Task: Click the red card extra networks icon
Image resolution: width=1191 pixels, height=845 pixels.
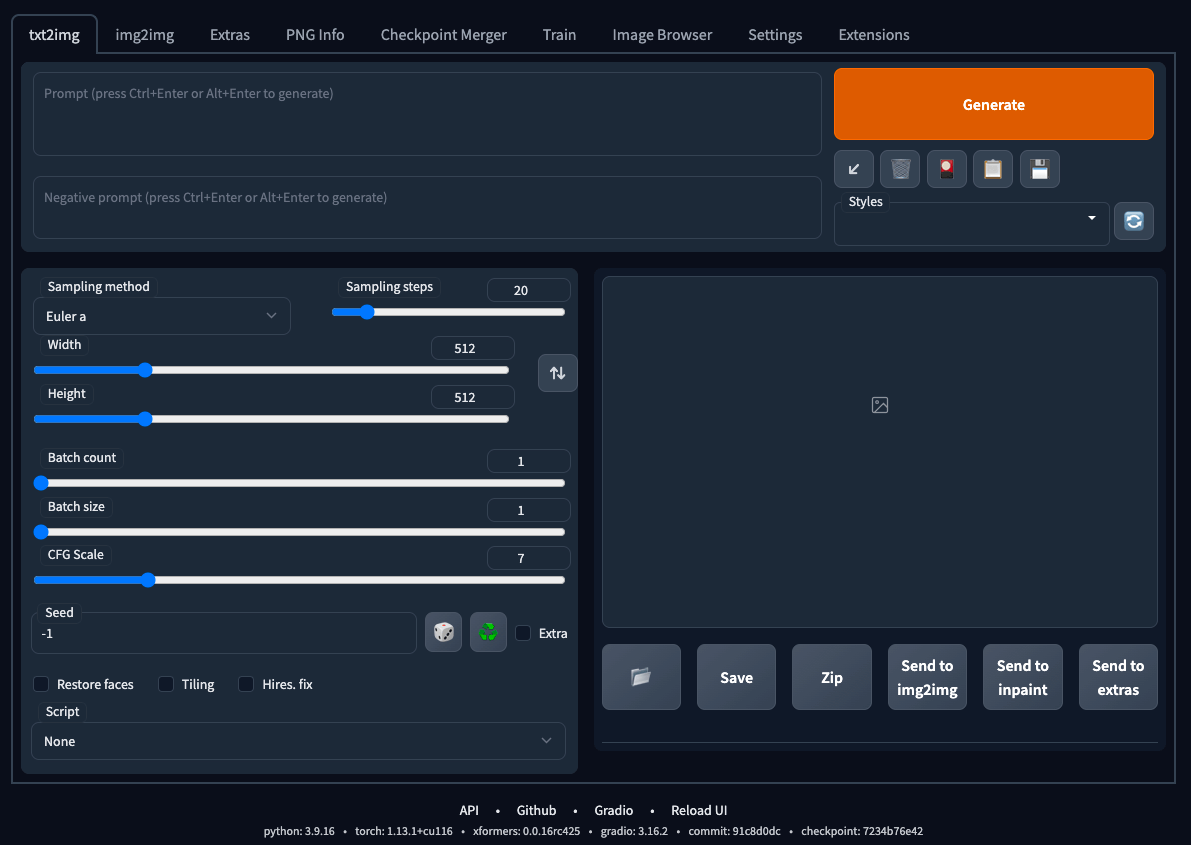Action: (x=946, y=169)
